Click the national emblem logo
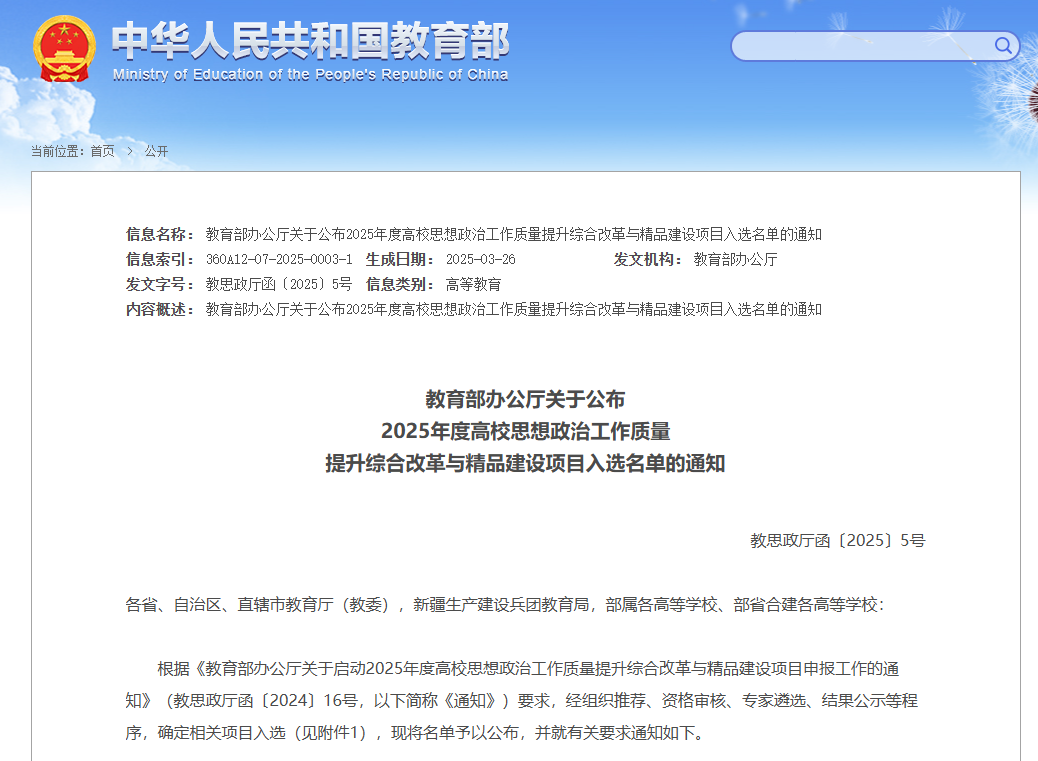Image resolution: width=1038 pixels, height=761 pixels. click(65, 49)
